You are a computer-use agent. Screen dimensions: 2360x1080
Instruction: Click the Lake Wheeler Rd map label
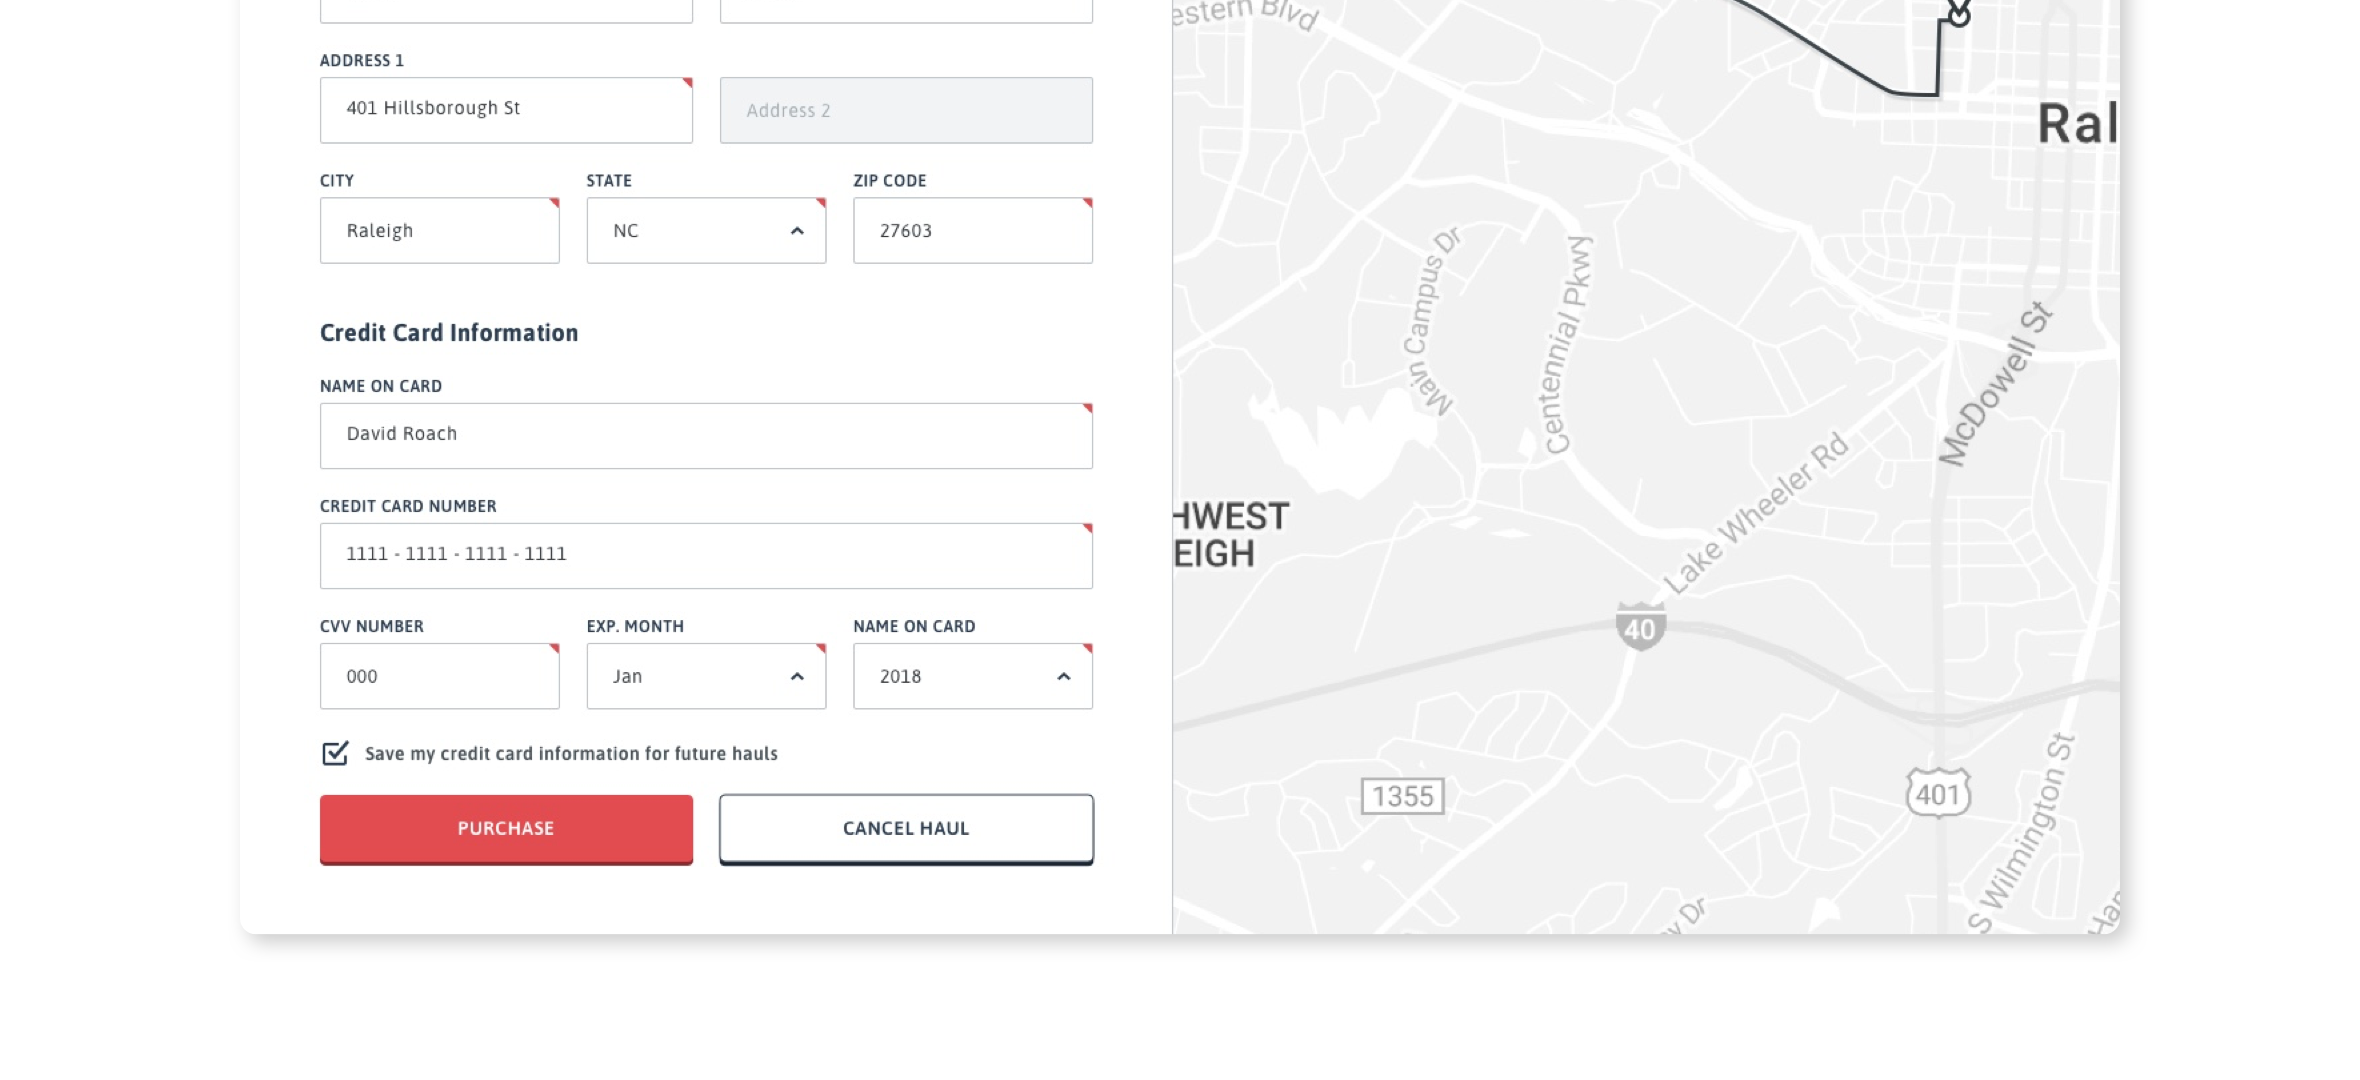1756,513
